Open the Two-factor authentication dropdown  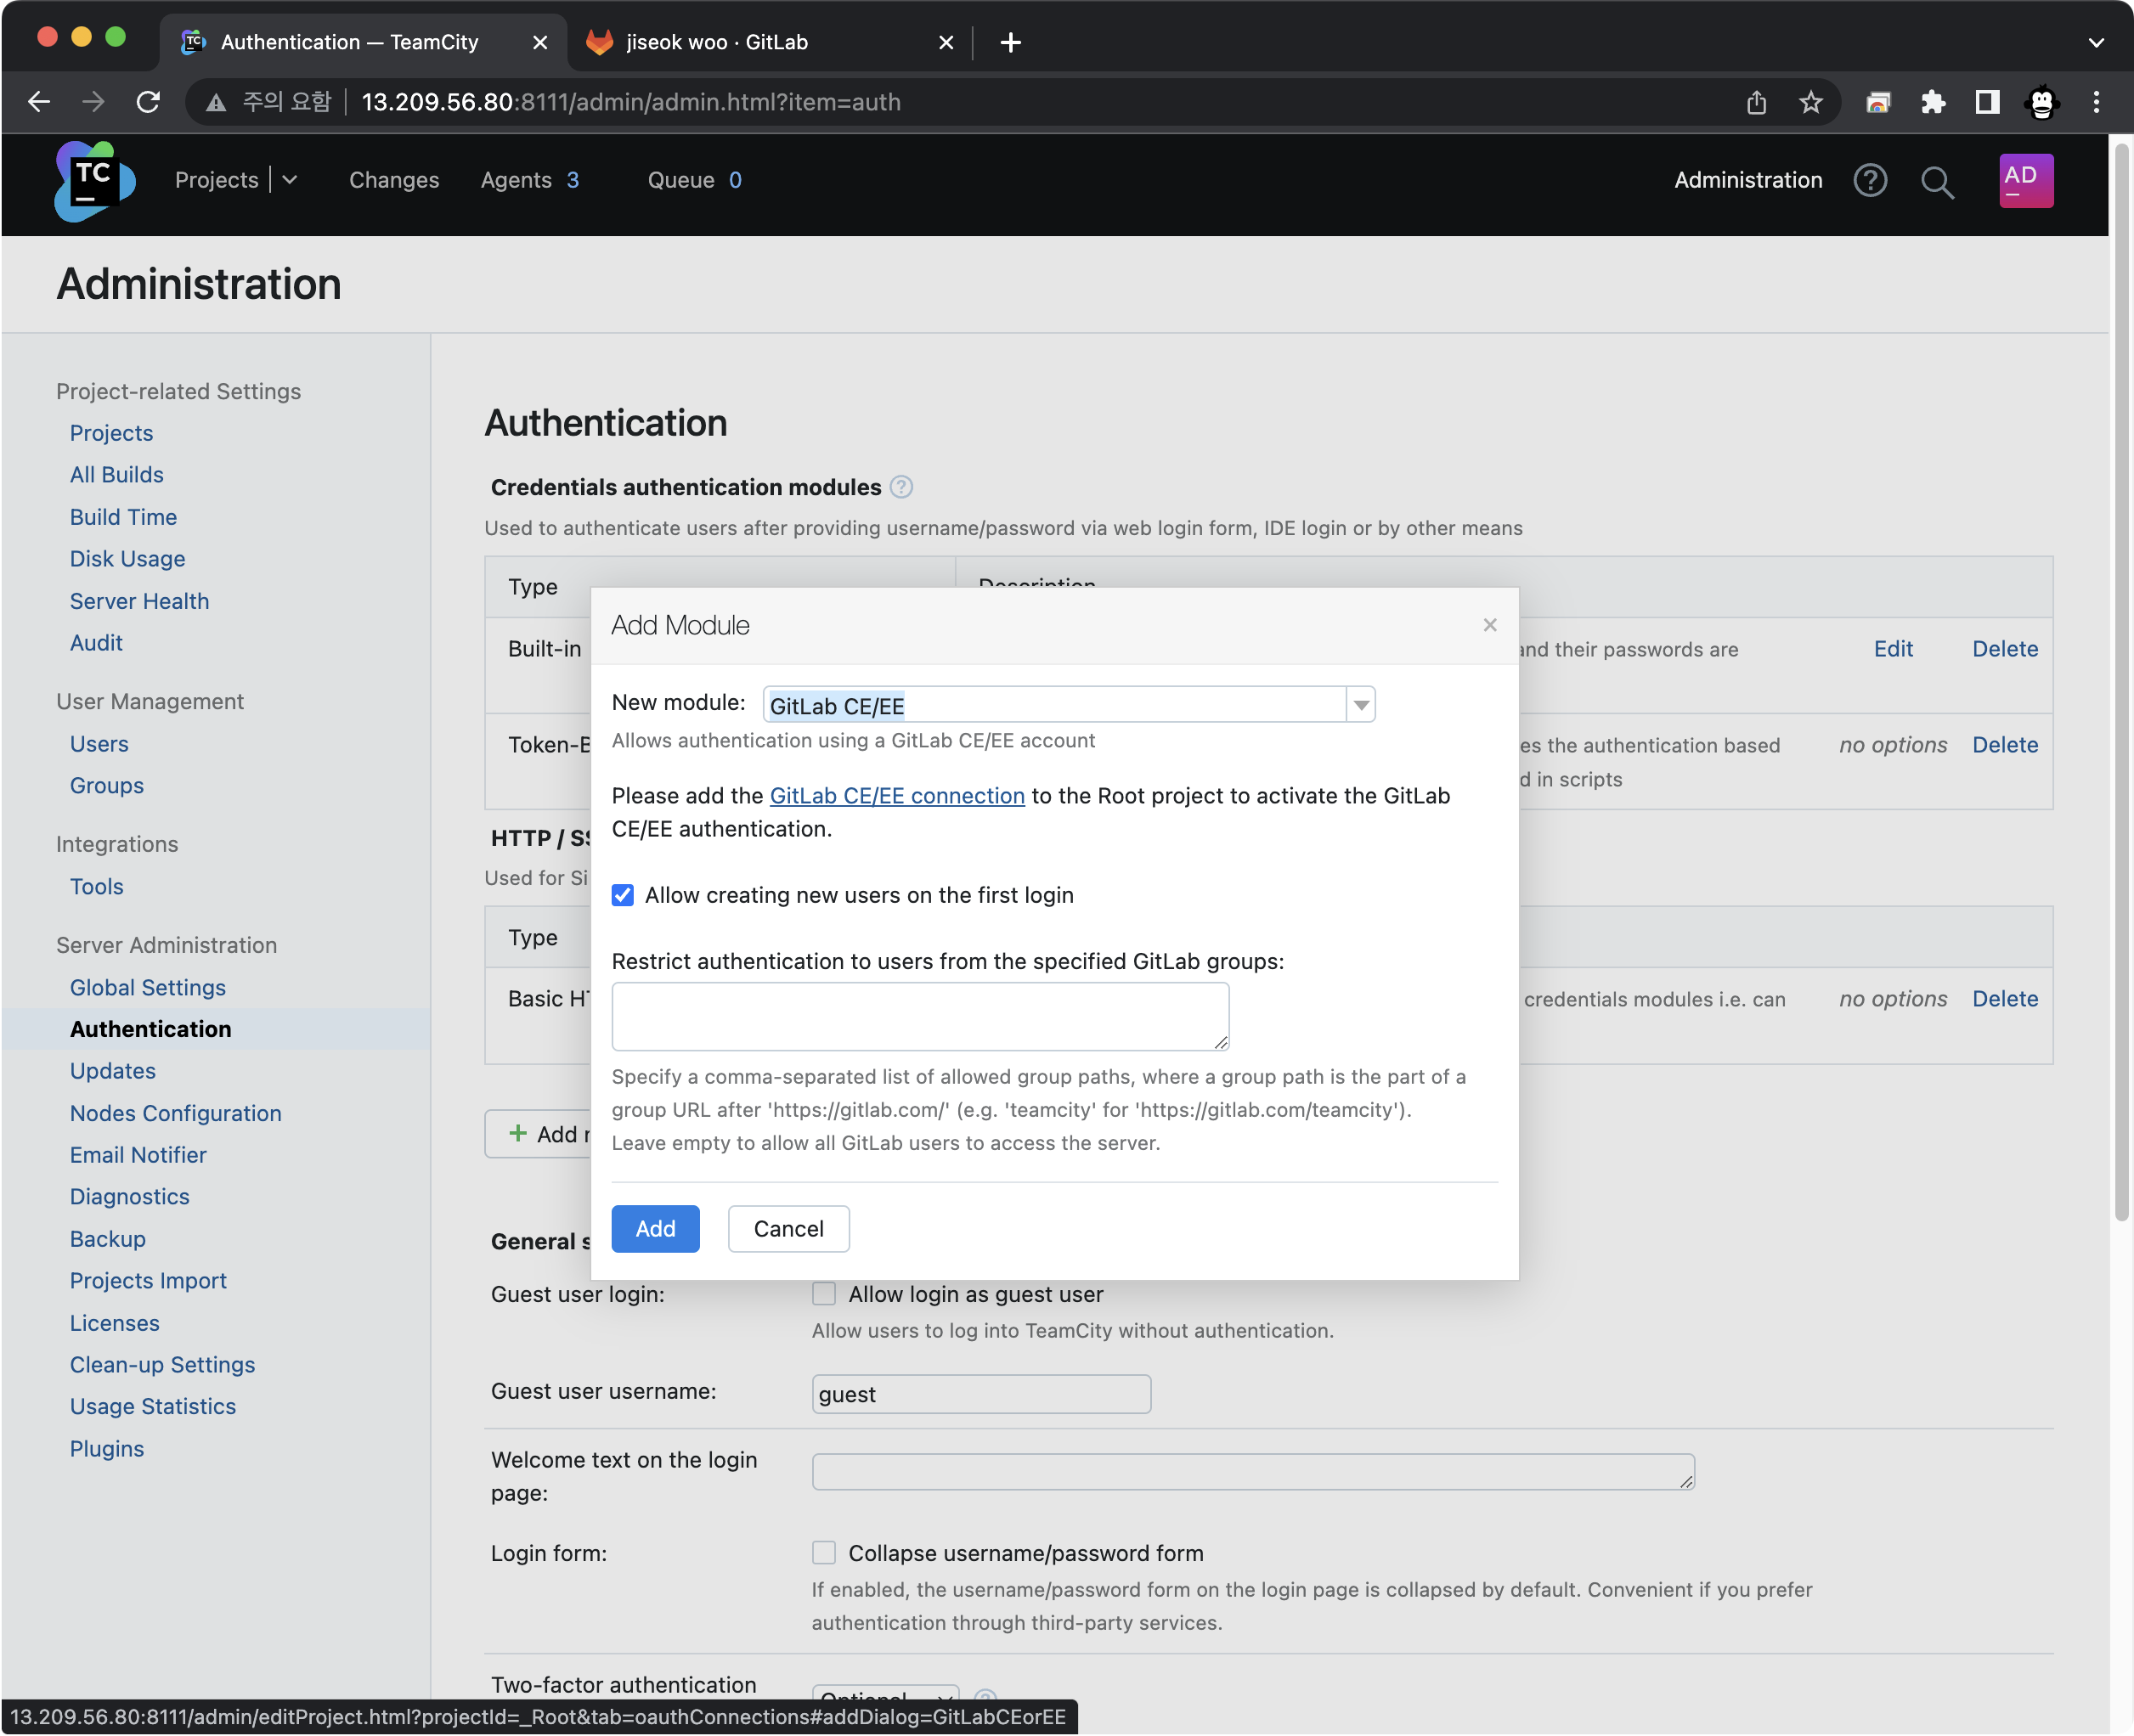coord(885,1697)
